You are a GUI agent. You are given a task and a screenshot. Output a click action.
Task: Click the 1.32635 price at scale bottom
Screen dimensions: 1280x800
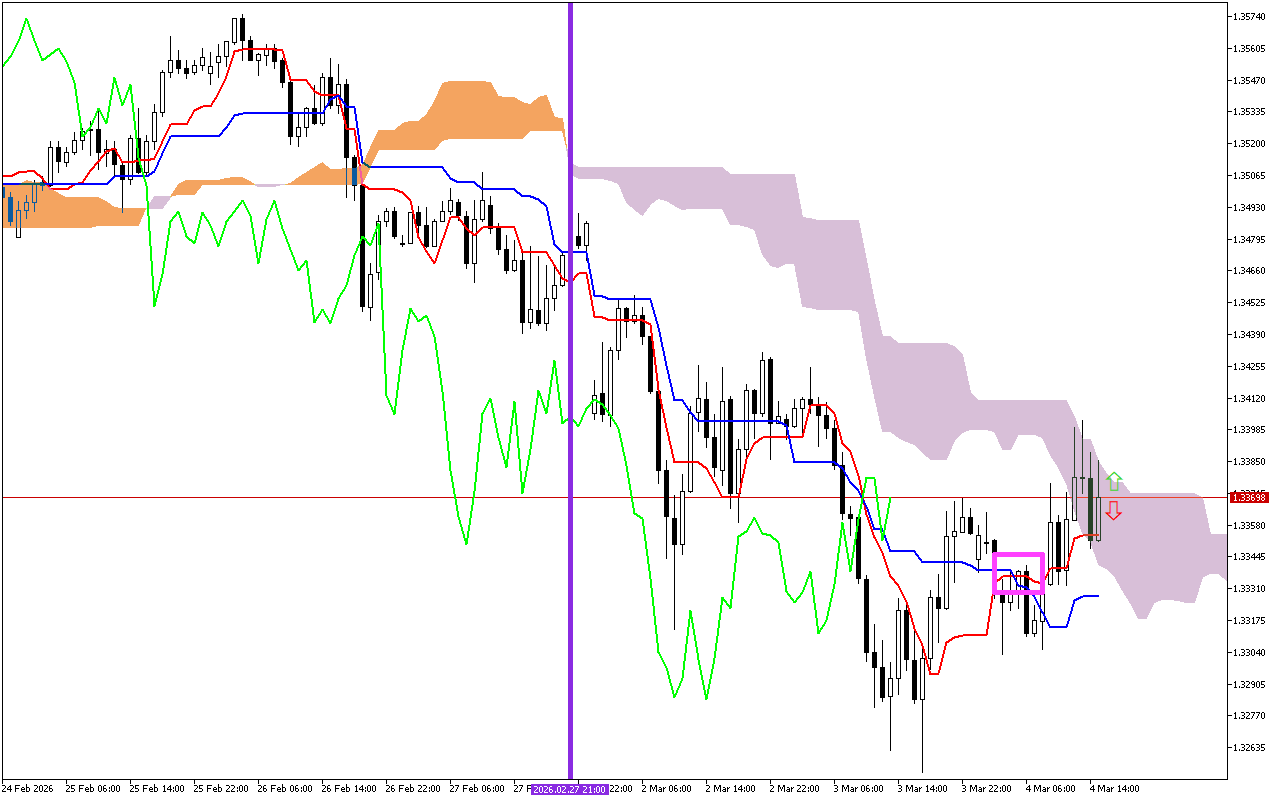(1249, 746)
